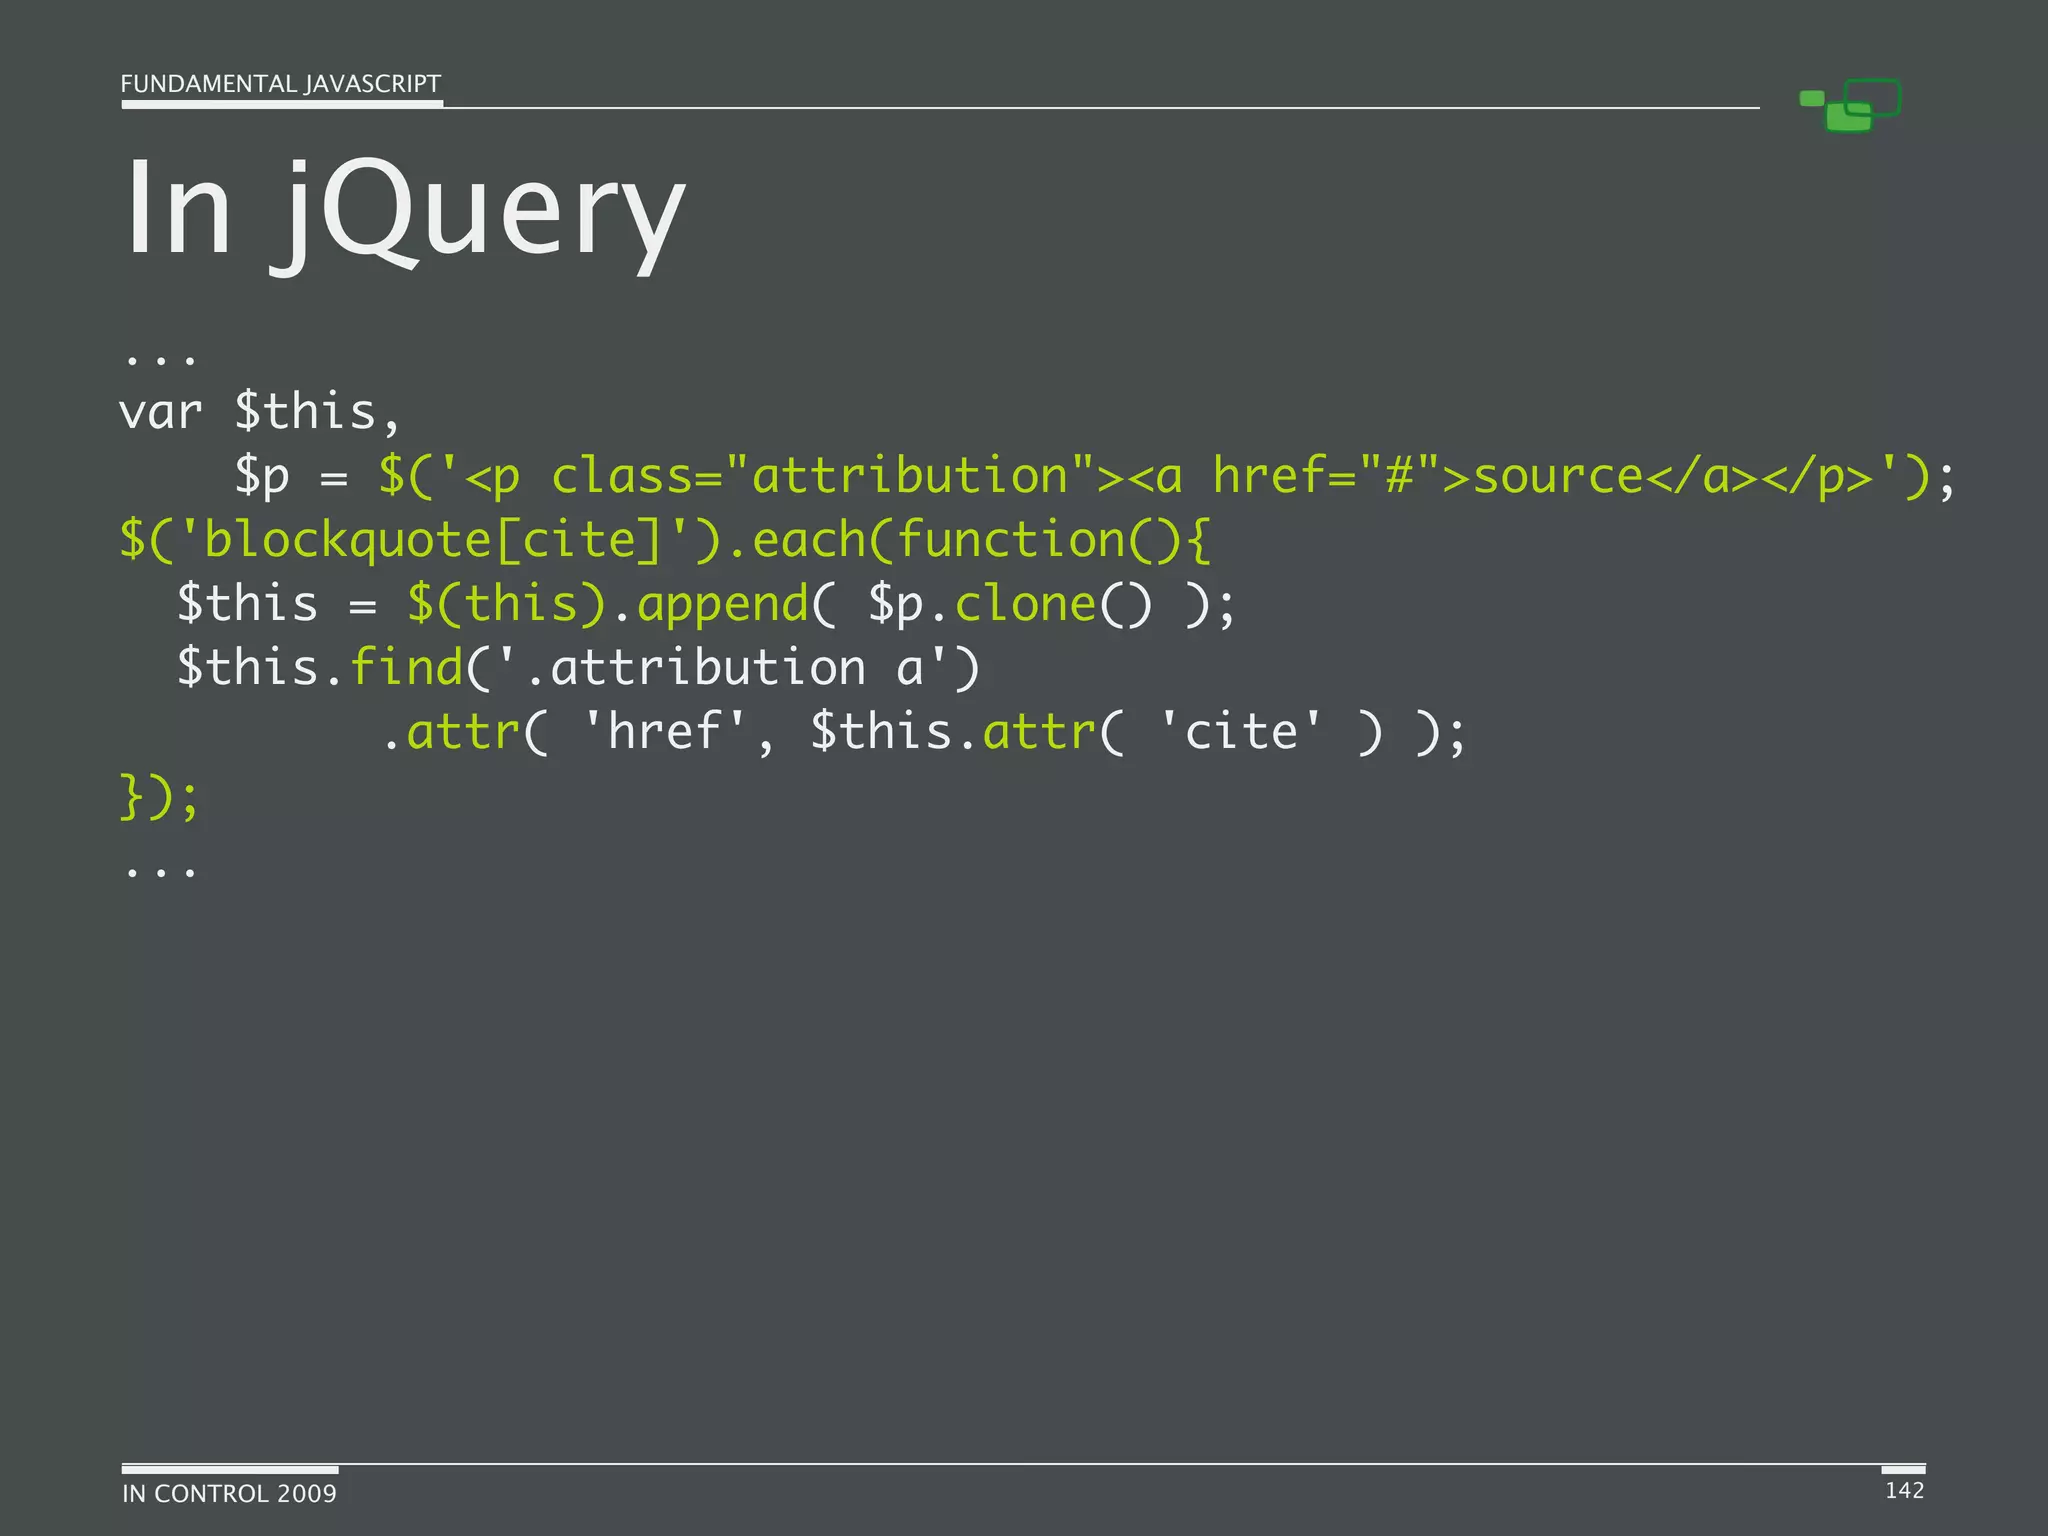Click the first .attr method call
2048x1536 pixels.
(x=462, y=732)
